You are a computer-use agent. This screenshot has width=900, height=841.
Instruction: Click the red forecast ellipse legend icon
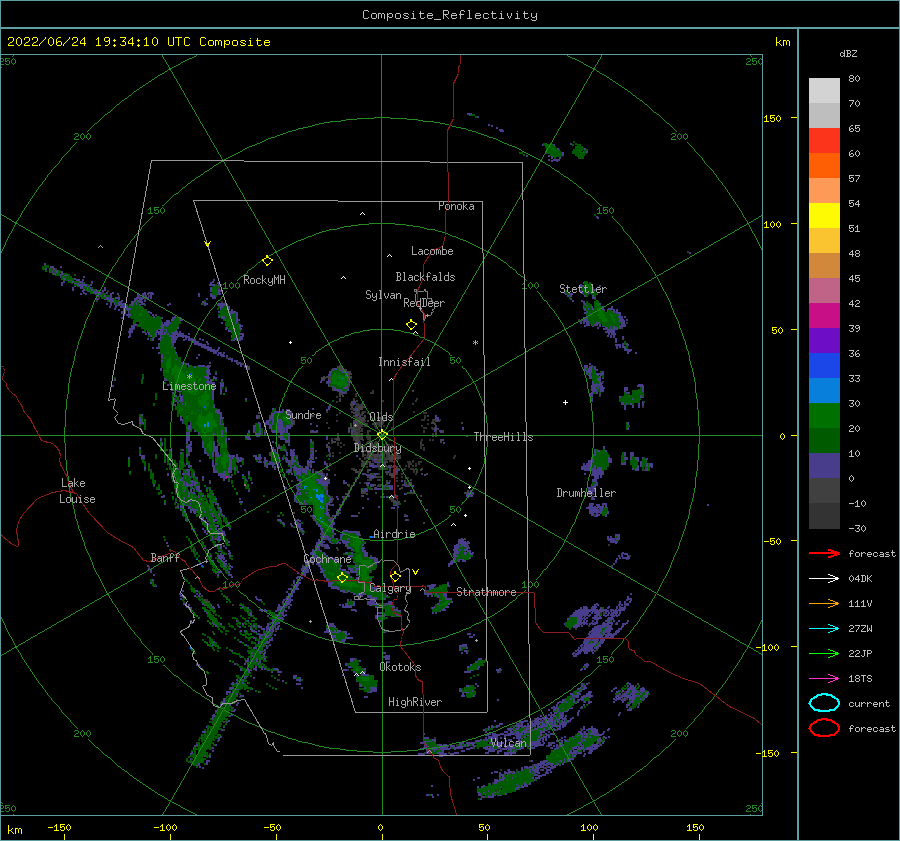point(824,728)
